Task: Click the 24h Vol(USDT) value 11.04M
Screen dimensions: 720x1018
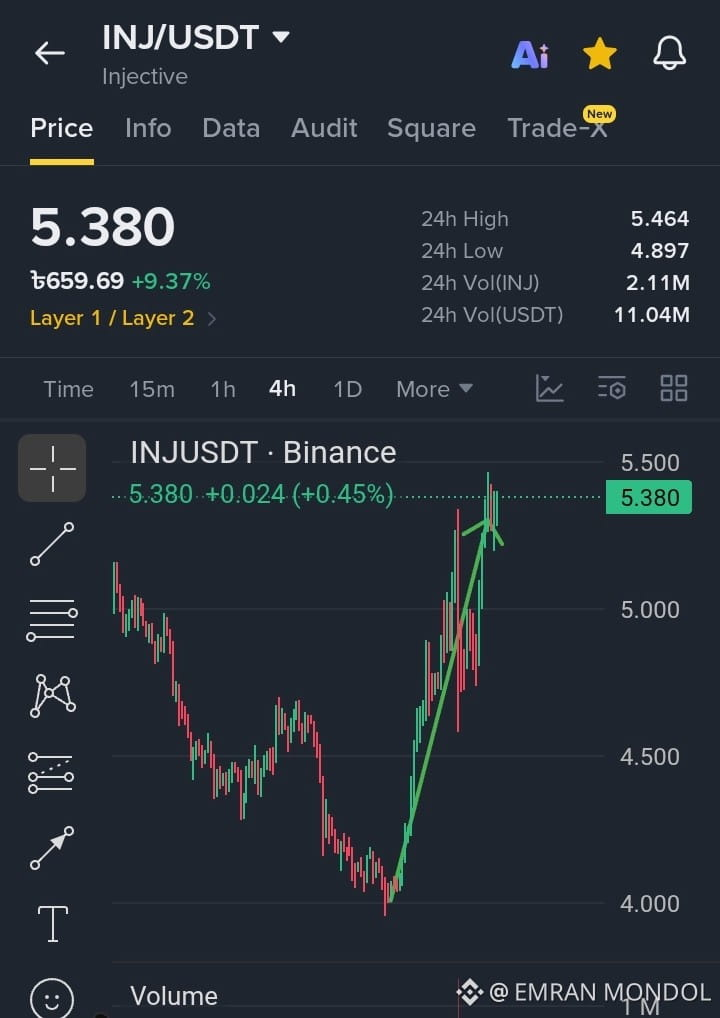Action: (652, 315)
